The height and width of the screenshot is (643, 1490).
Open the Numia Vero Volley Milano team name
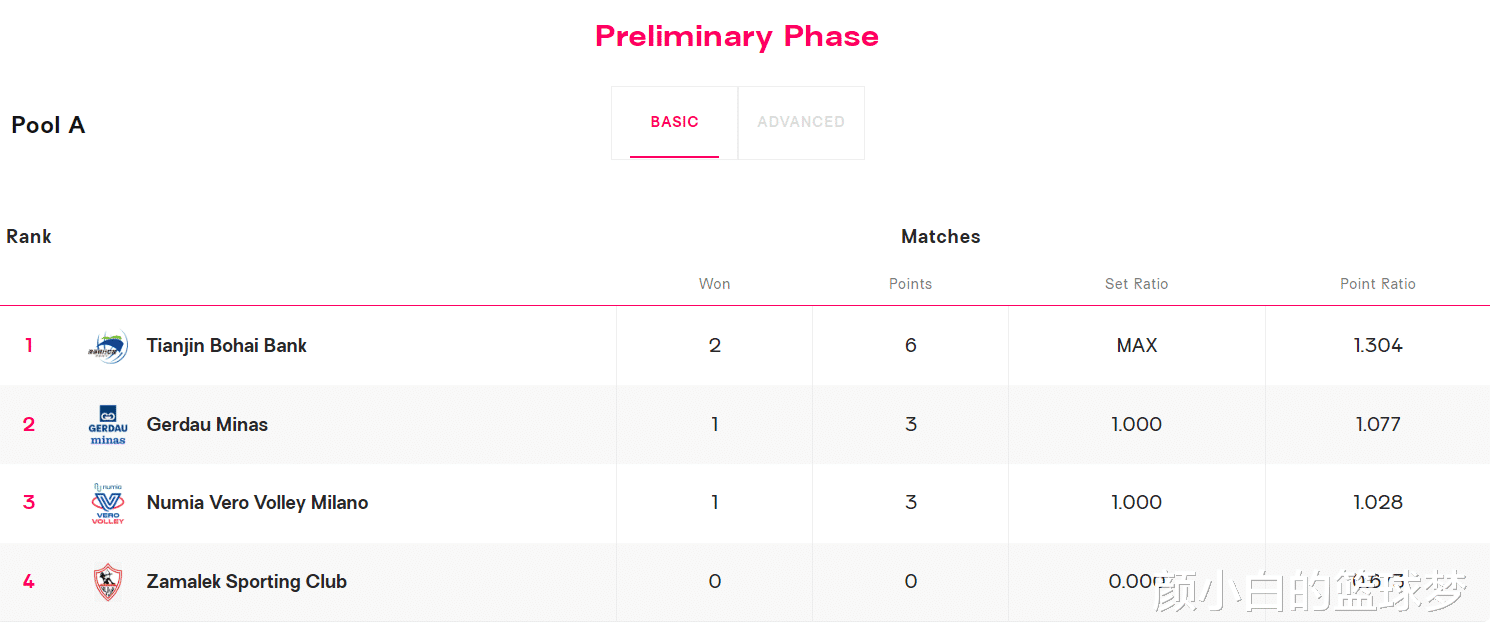pos(258,503)
